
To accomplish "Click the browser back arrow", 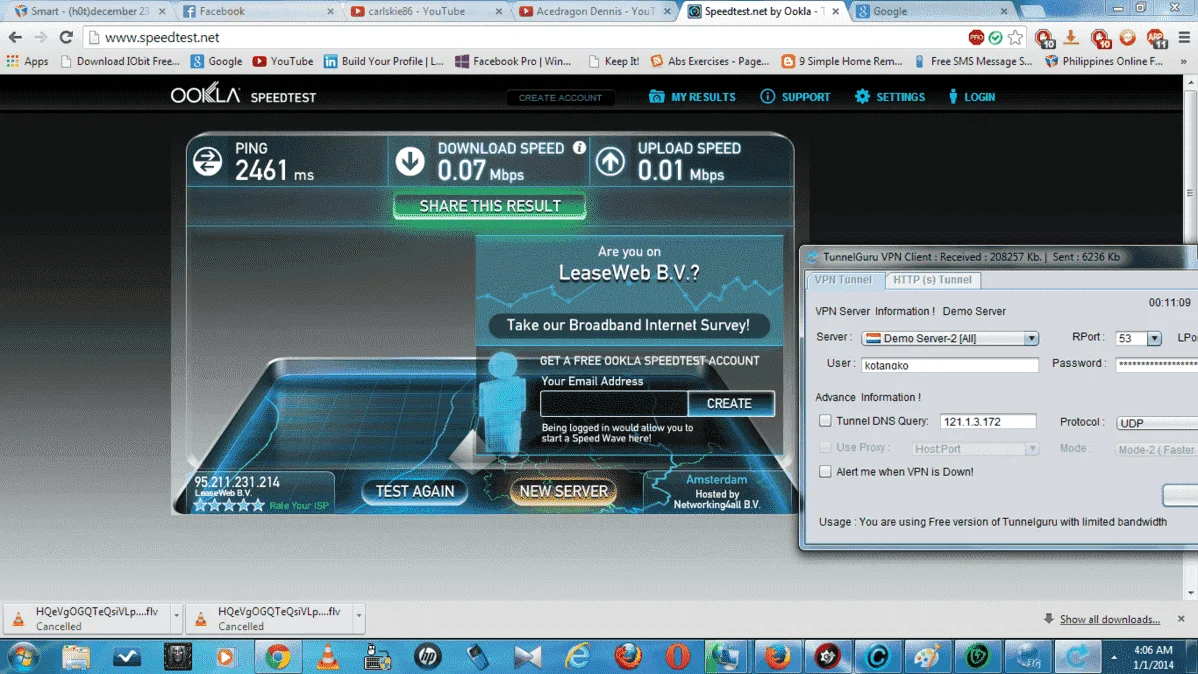I will click(15, 37).
